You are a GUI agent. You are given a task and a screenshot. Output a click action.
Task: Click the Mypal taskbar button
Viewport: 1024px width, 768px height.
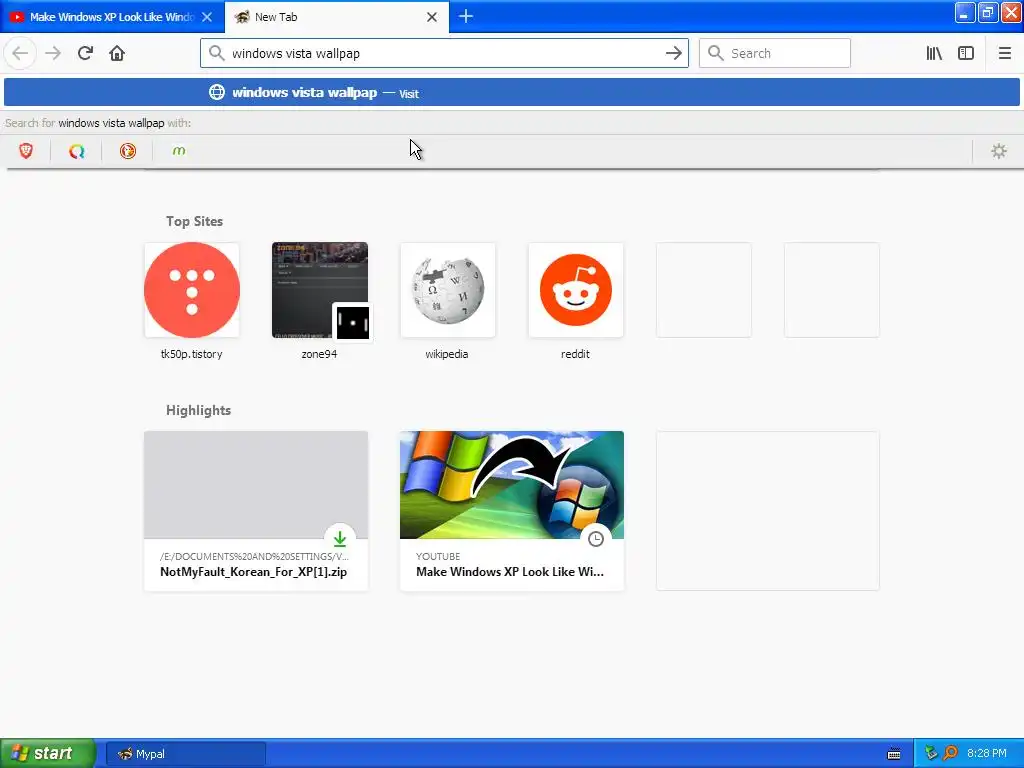185,754
